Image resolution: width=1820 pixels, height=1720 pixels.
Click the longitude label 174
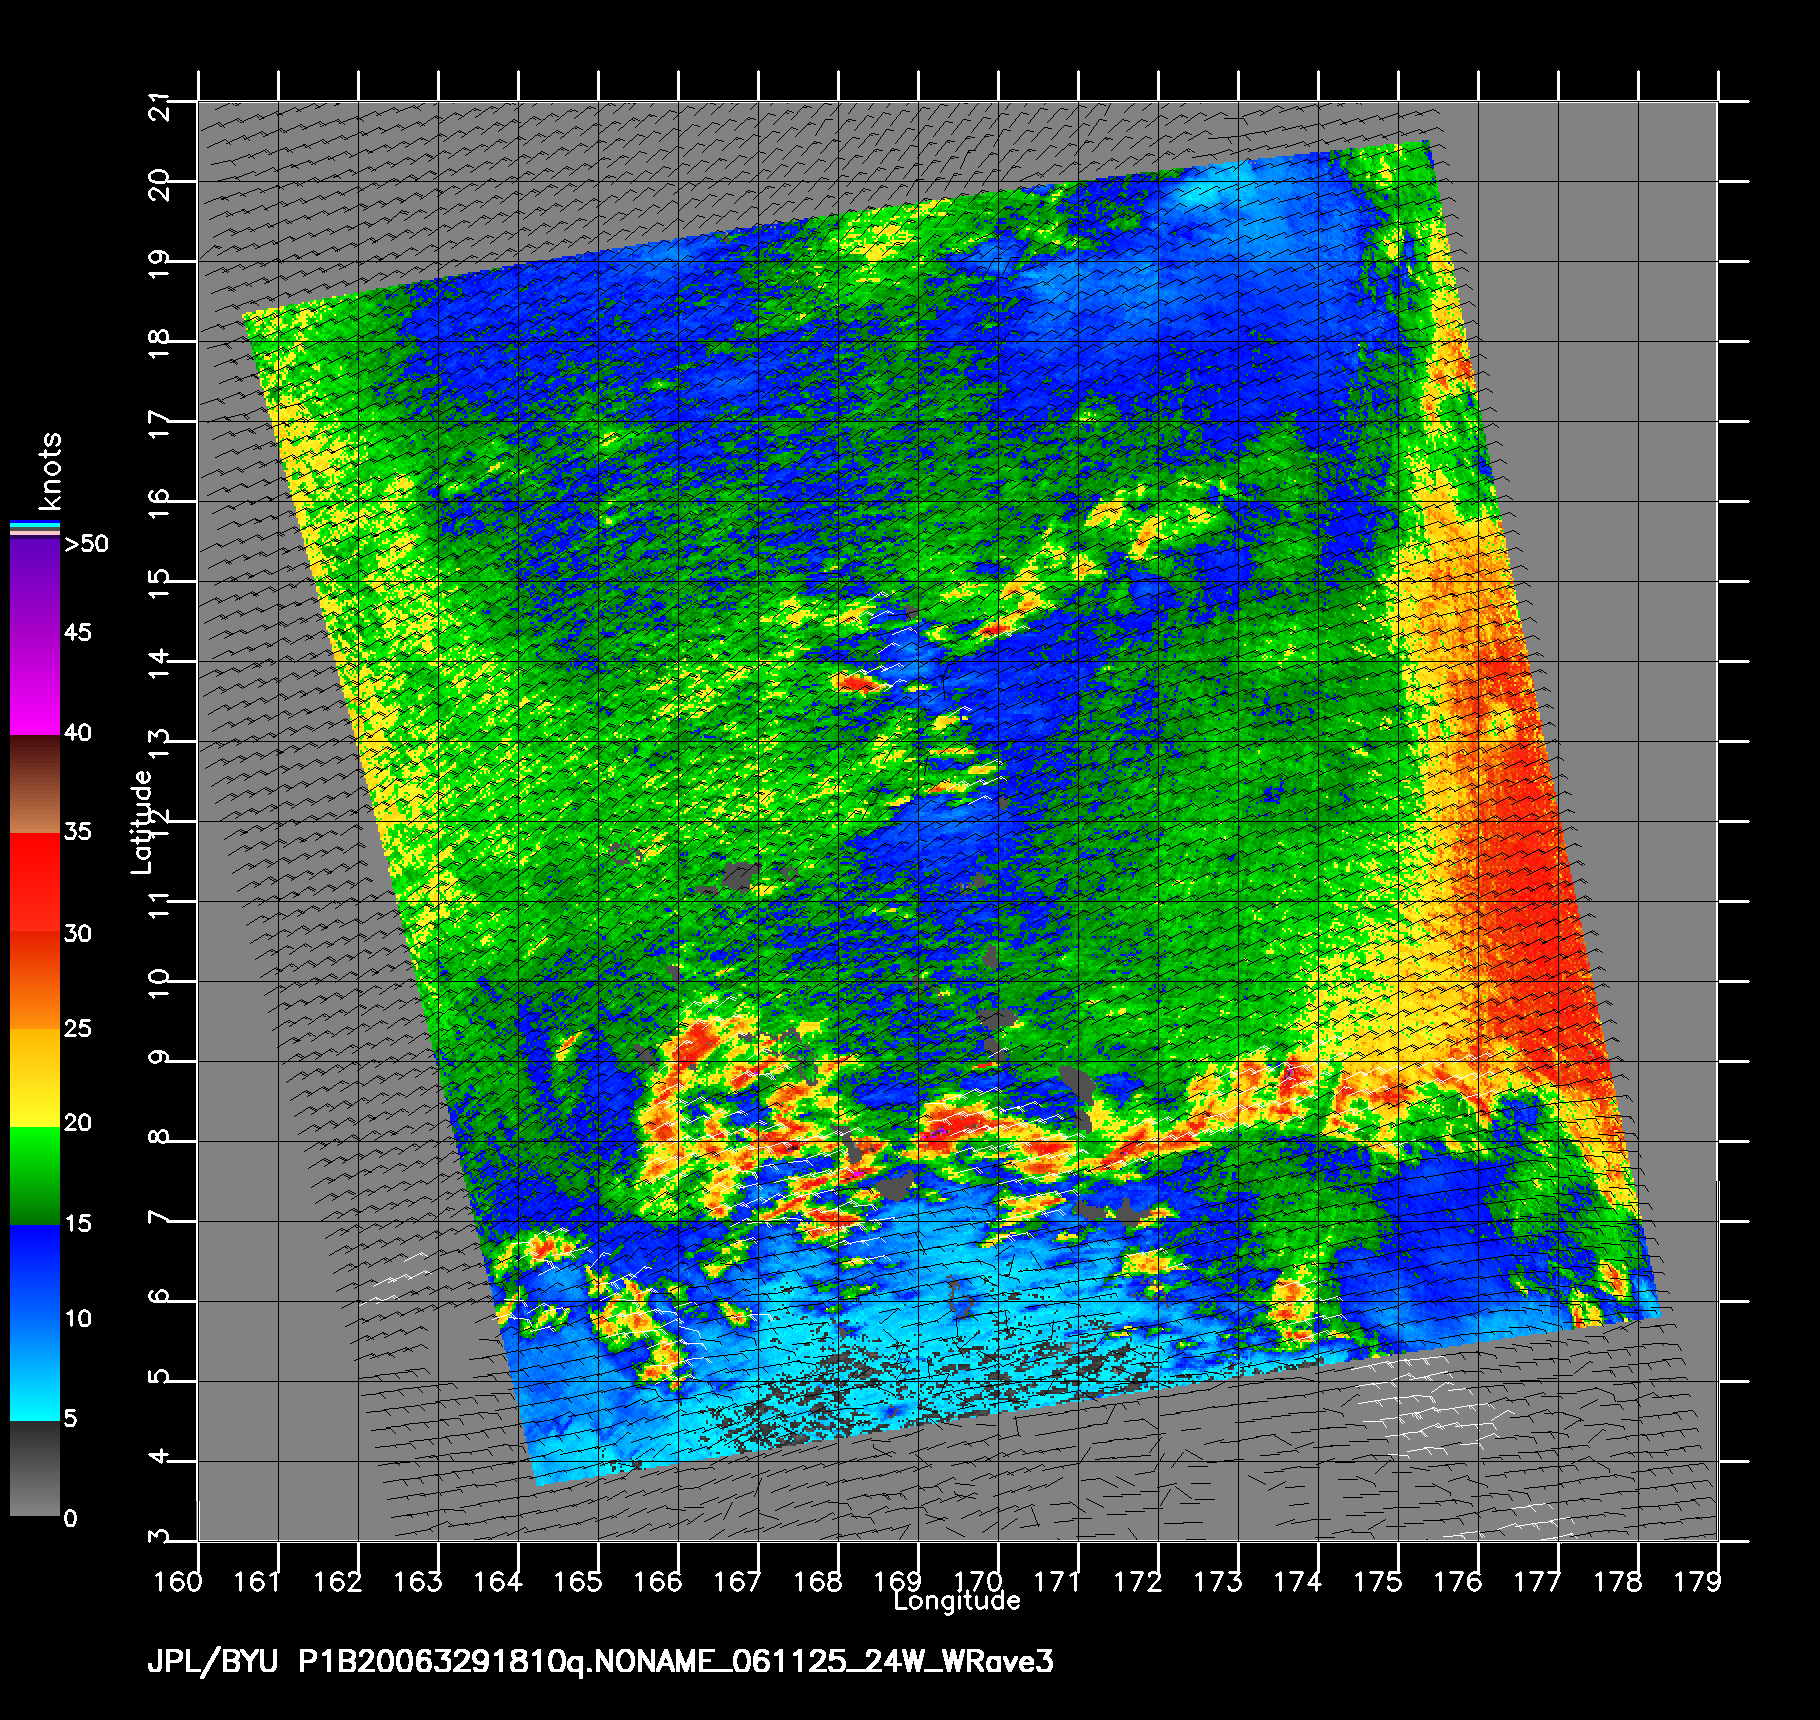[1298, 1581]
